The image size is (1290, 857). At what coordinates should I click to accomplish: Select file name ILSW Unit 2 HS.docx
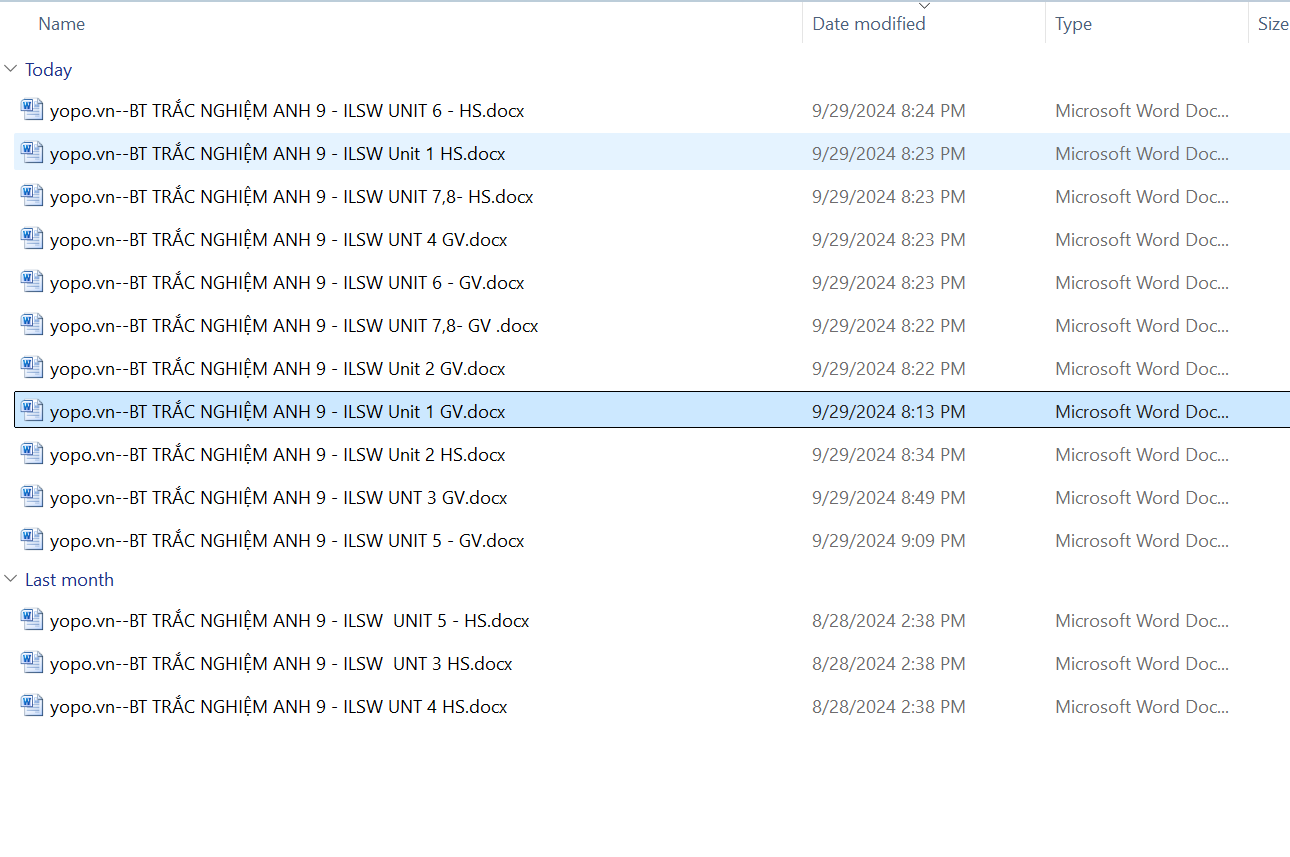tap(278, 455)
